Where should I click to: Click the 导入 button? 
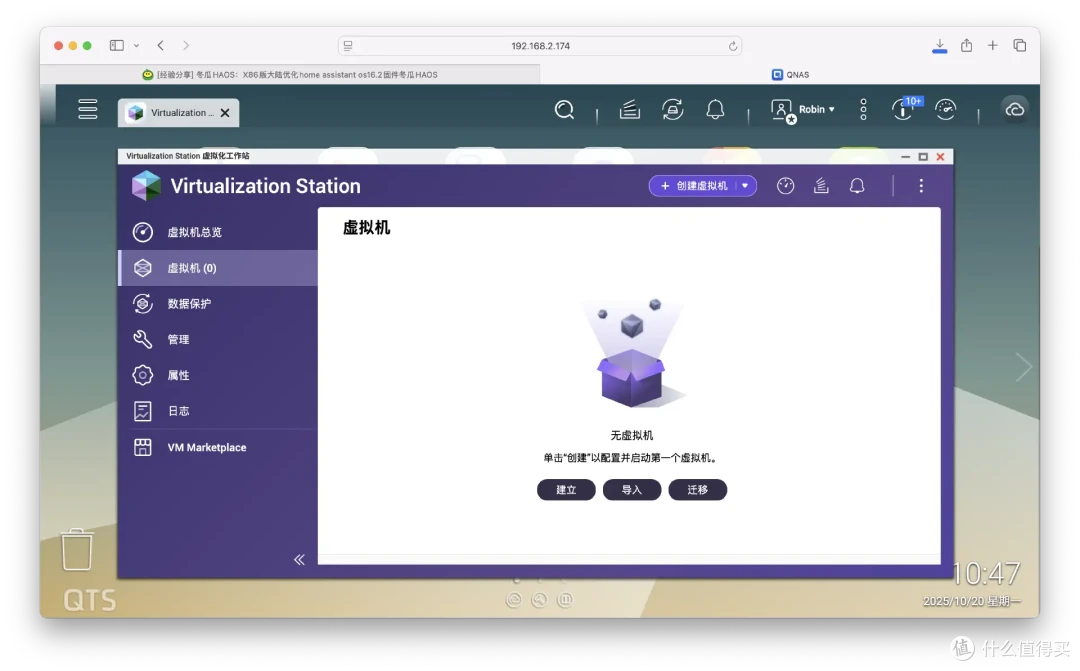tap(632, 490)
